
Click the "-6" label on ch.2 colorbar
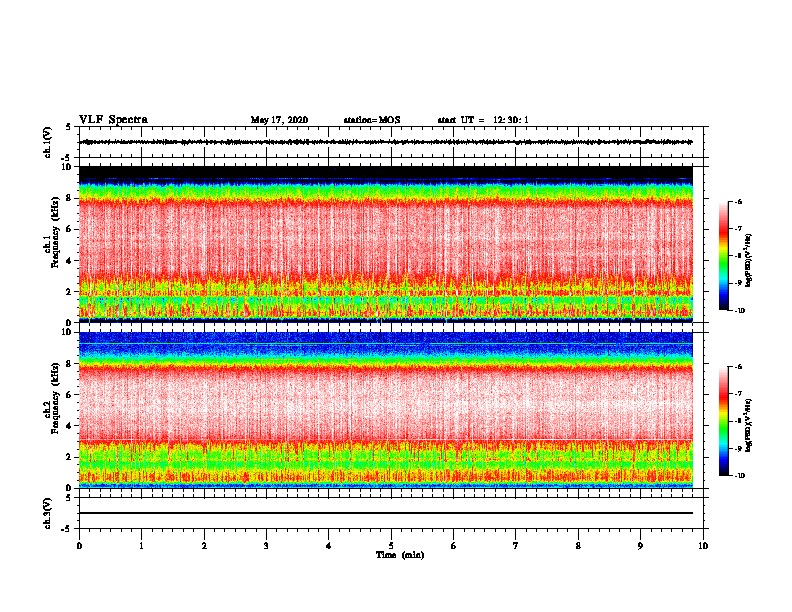(739, 367)
